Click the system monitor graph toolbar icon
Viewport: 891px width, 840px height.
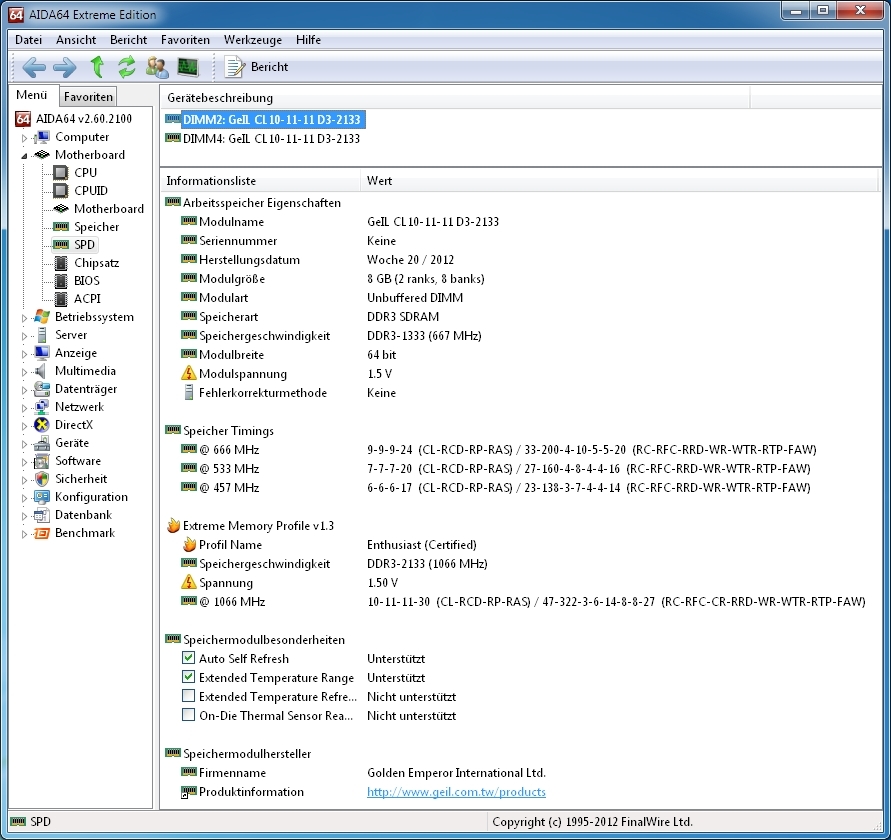[x=188, y=67]
